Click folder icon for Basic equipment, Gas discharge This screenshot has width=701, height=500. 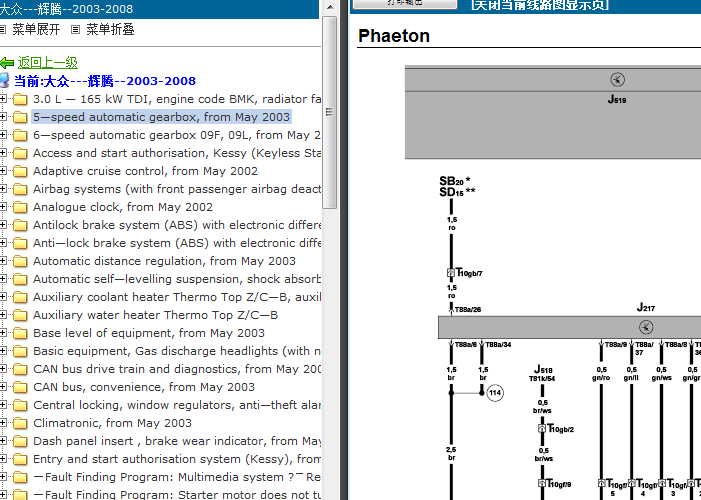tap(20, 351)
